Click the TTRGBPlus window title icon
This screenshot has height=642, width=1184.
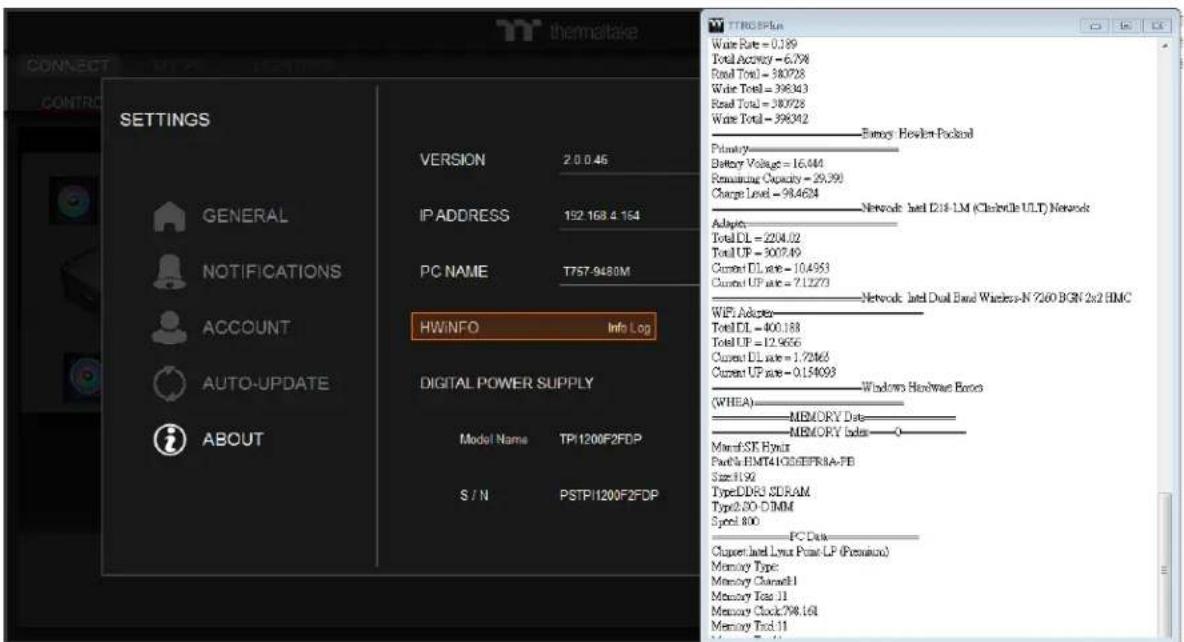(717, 26)
